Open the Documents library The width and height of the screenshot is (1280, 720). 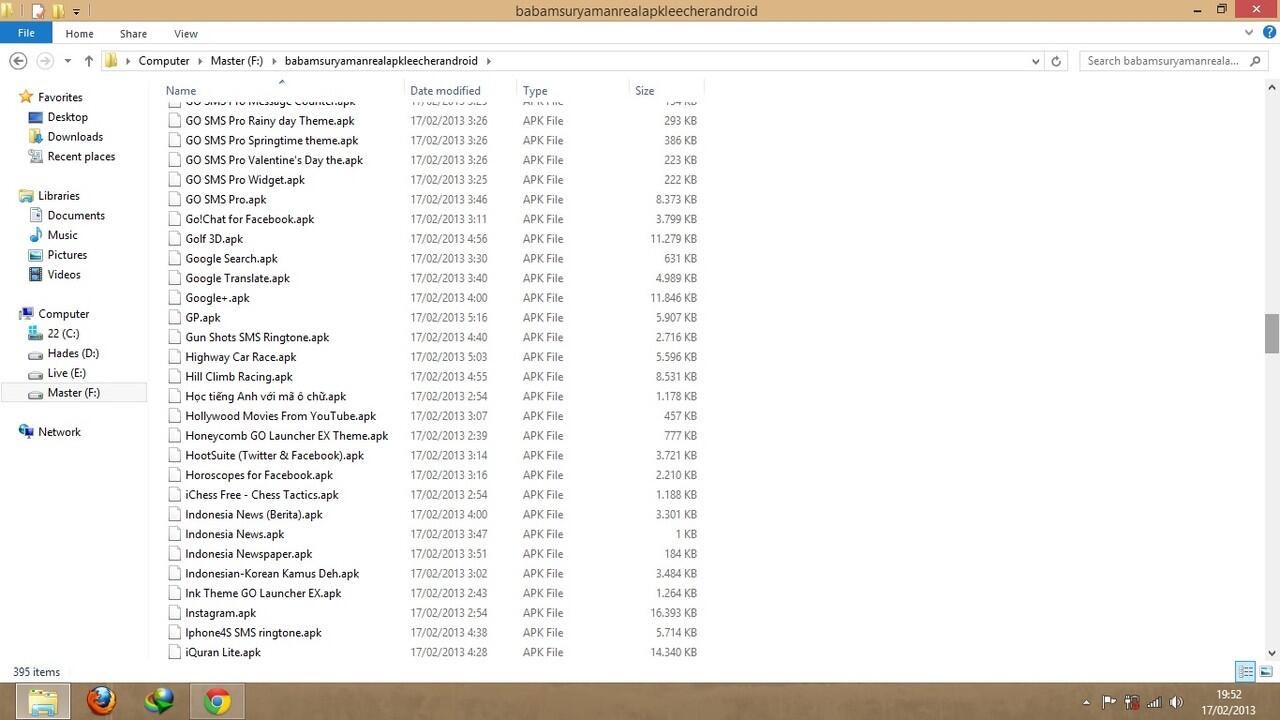point(76,215)
